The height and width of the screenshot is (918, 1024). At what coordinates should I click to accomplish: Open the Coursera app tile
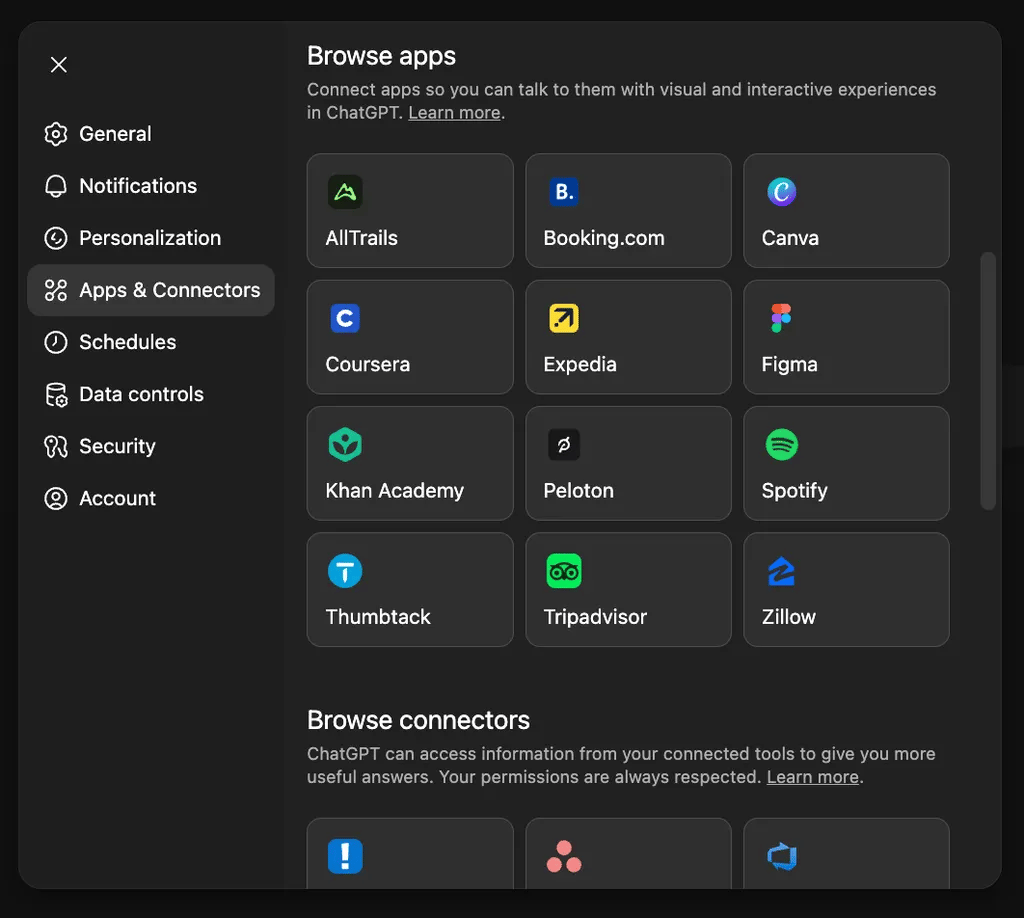click(x=409, y=337)
